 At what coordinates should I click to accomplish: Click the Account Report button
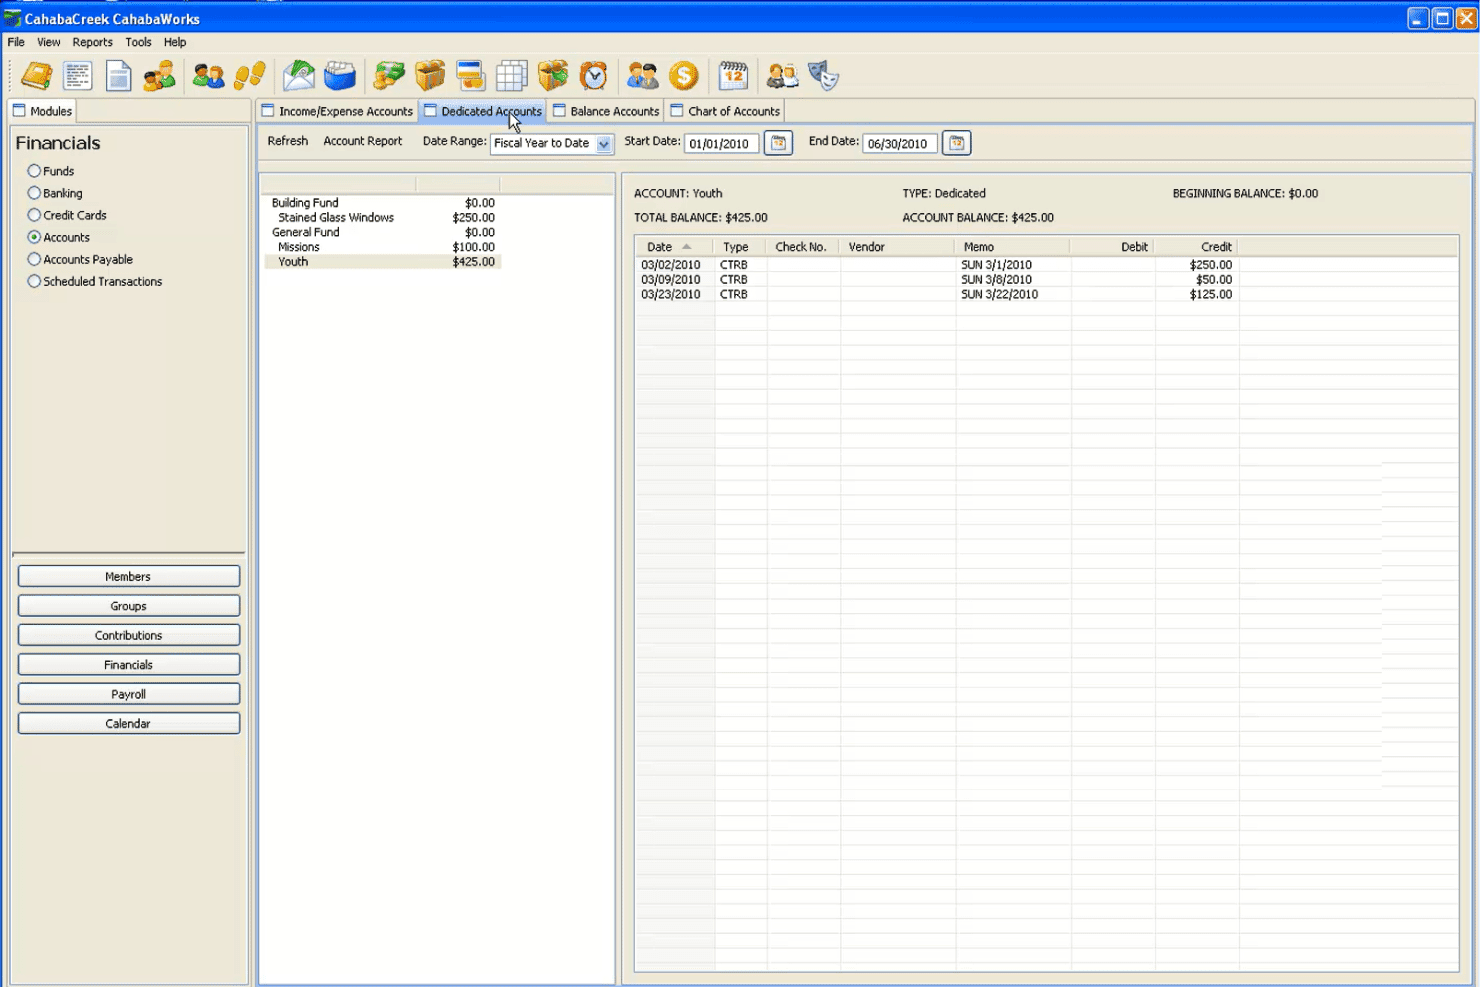[363, 141]
